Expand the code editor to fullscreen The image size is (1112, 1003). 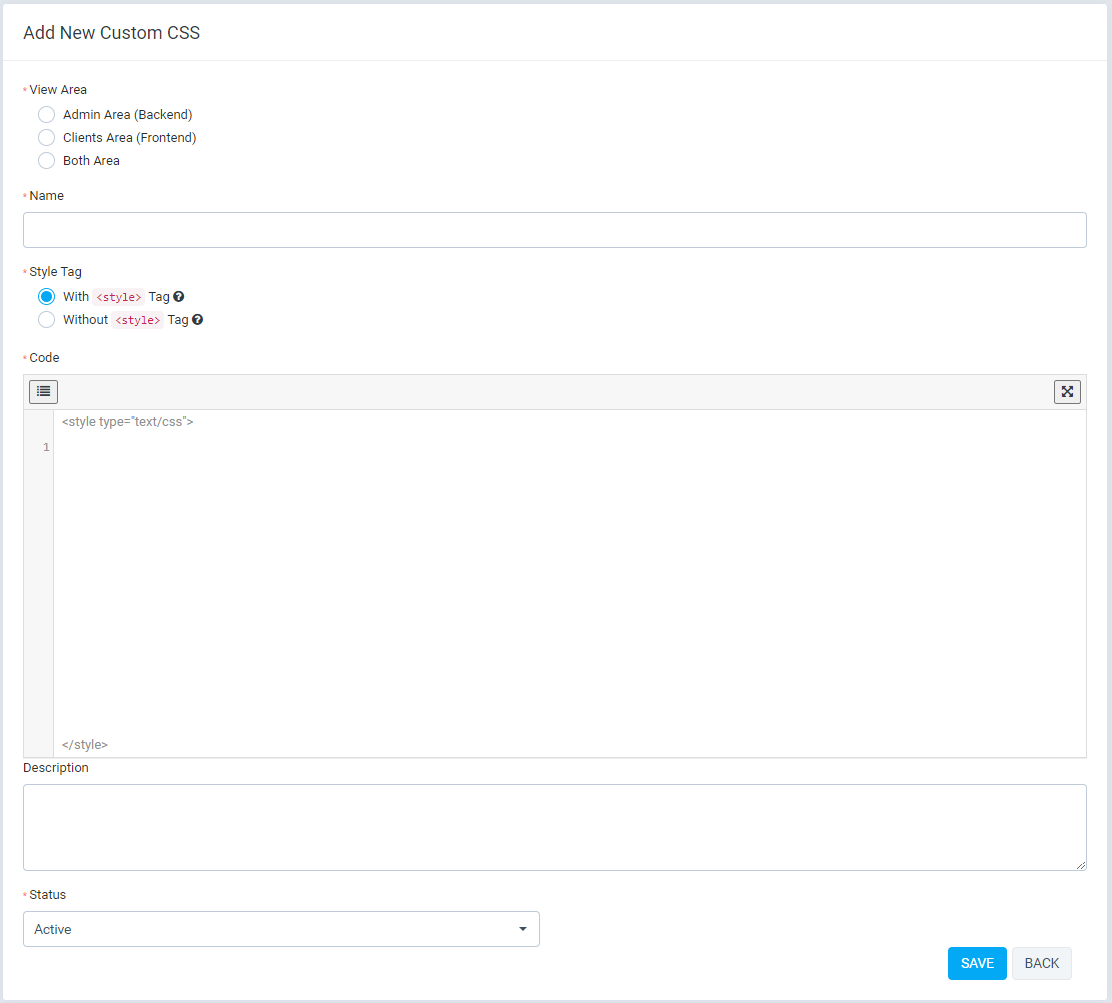tap(1067, 391)
